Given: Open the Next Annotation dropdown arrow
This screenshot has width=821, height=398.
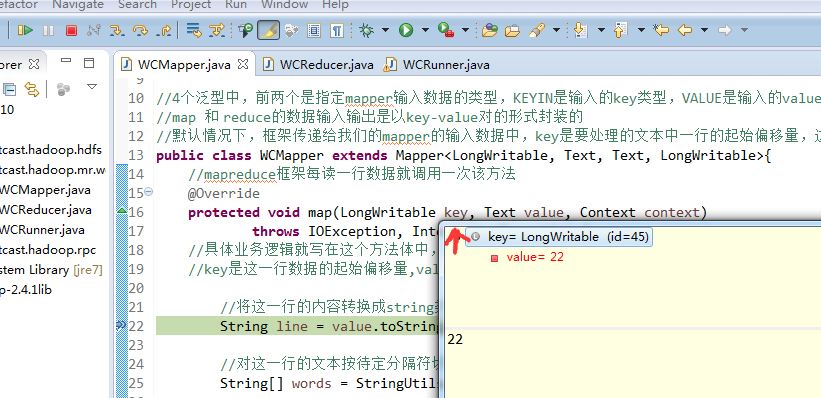Looking at the screenshot, I should pos(601,30).
